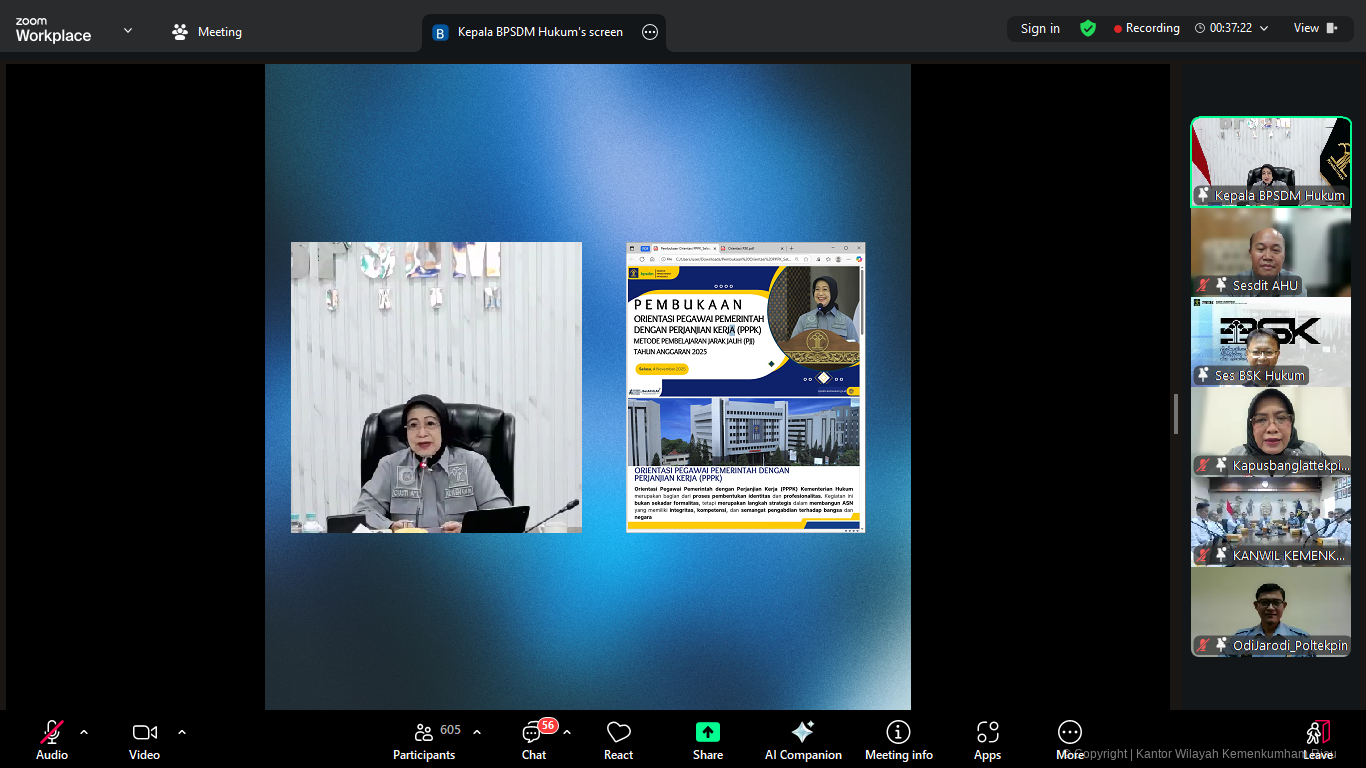Click the Sign in button
This screenshot has width=1366, height=768.
pyautogui.click(x=1040, y=28)
